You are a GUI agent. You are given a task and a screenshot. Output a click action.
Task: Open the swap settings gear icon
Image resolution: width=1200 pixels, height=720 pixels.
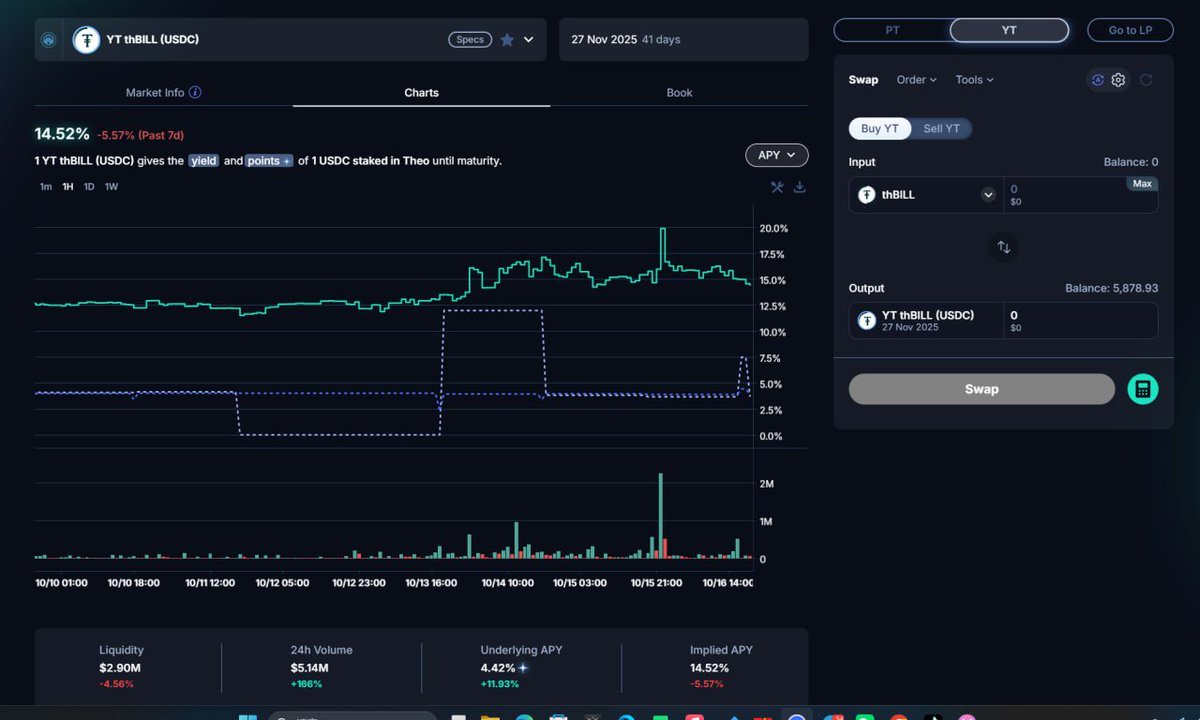[x=1118, y=80]
